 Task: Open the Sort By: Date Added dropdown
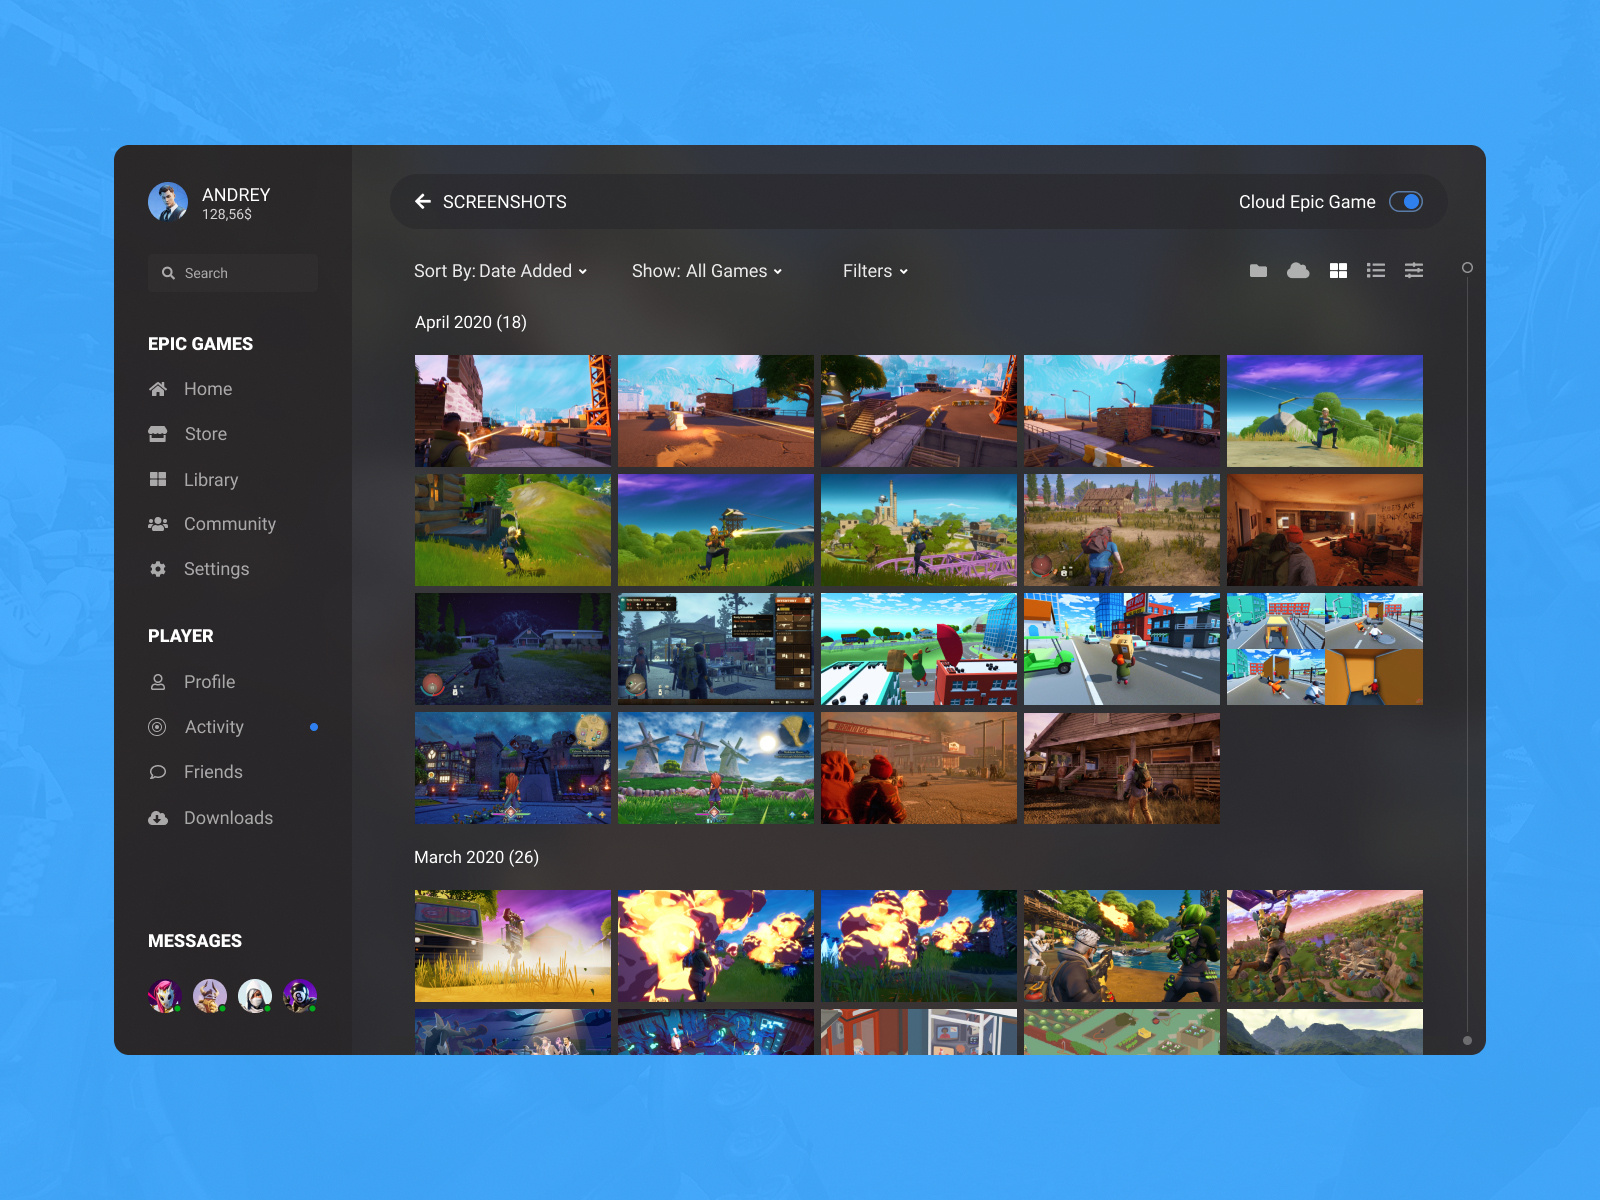[x=500, y=271]
